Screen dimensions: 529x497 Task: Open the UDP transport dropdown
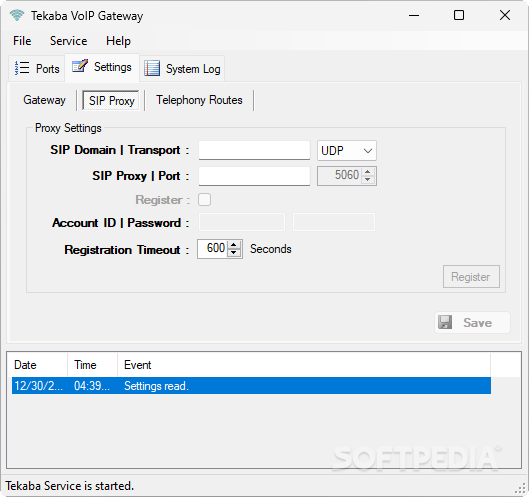[347, 150]
